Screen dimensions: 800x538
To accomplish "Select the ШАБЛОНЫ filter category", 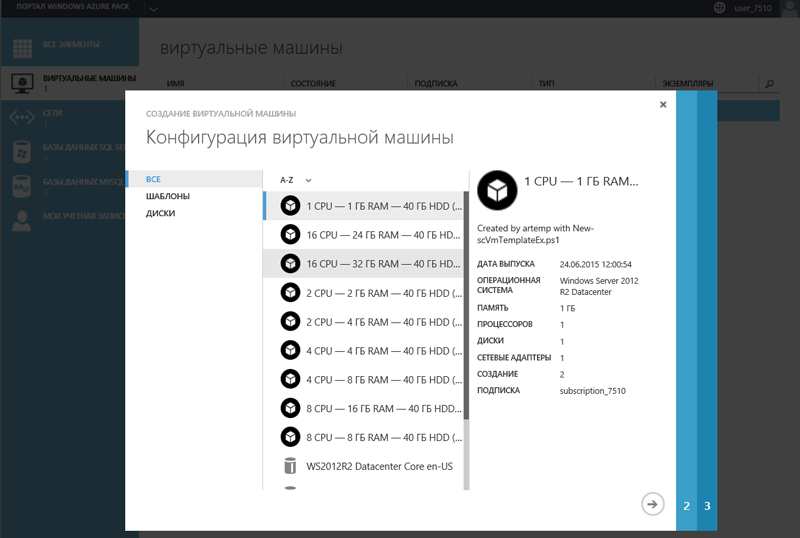I will tap(168, 197).
